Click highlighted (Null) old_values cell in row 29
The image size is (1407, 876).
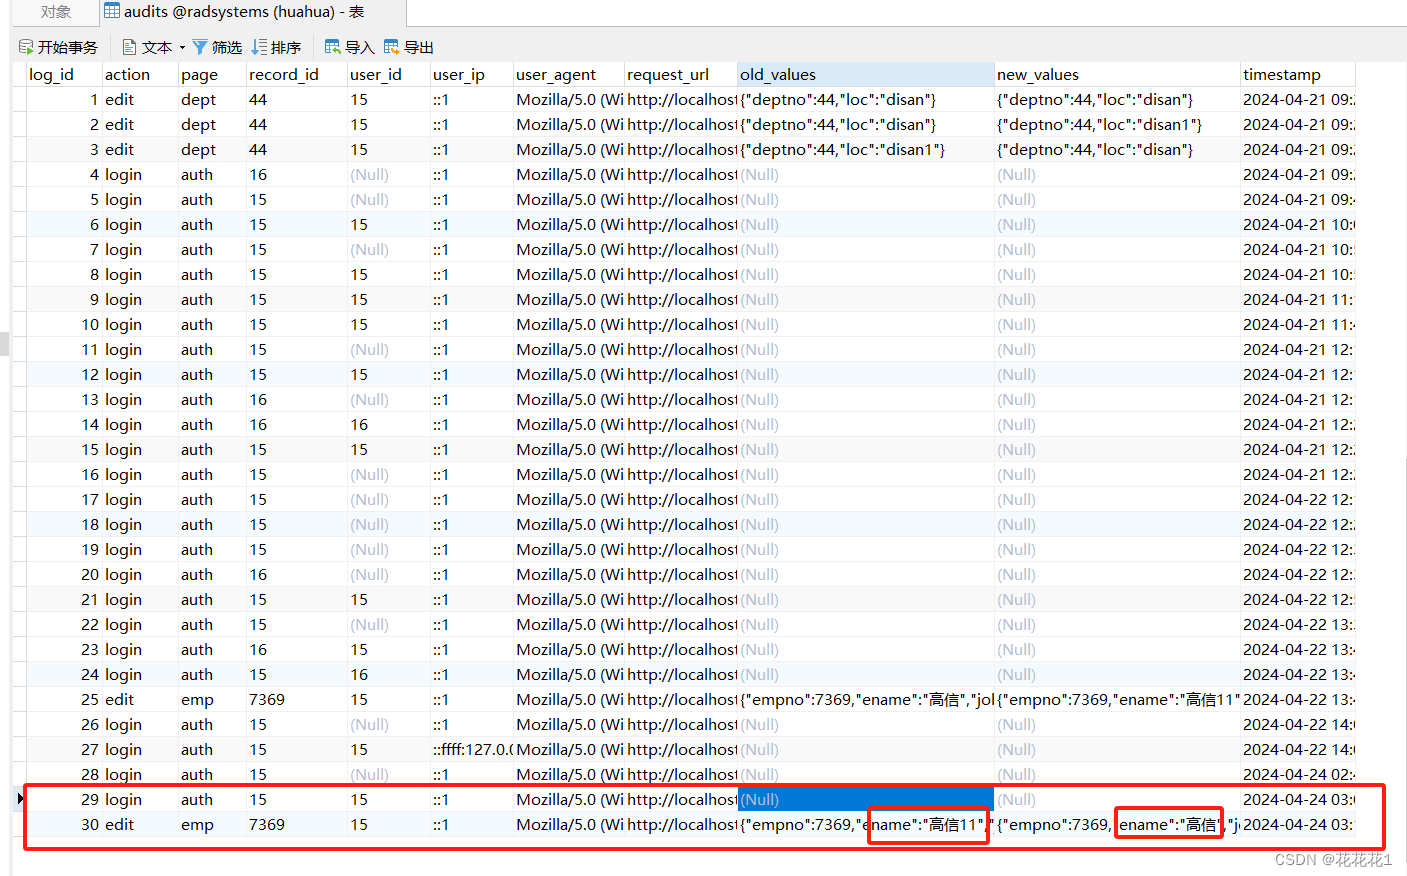pos(866,799)
